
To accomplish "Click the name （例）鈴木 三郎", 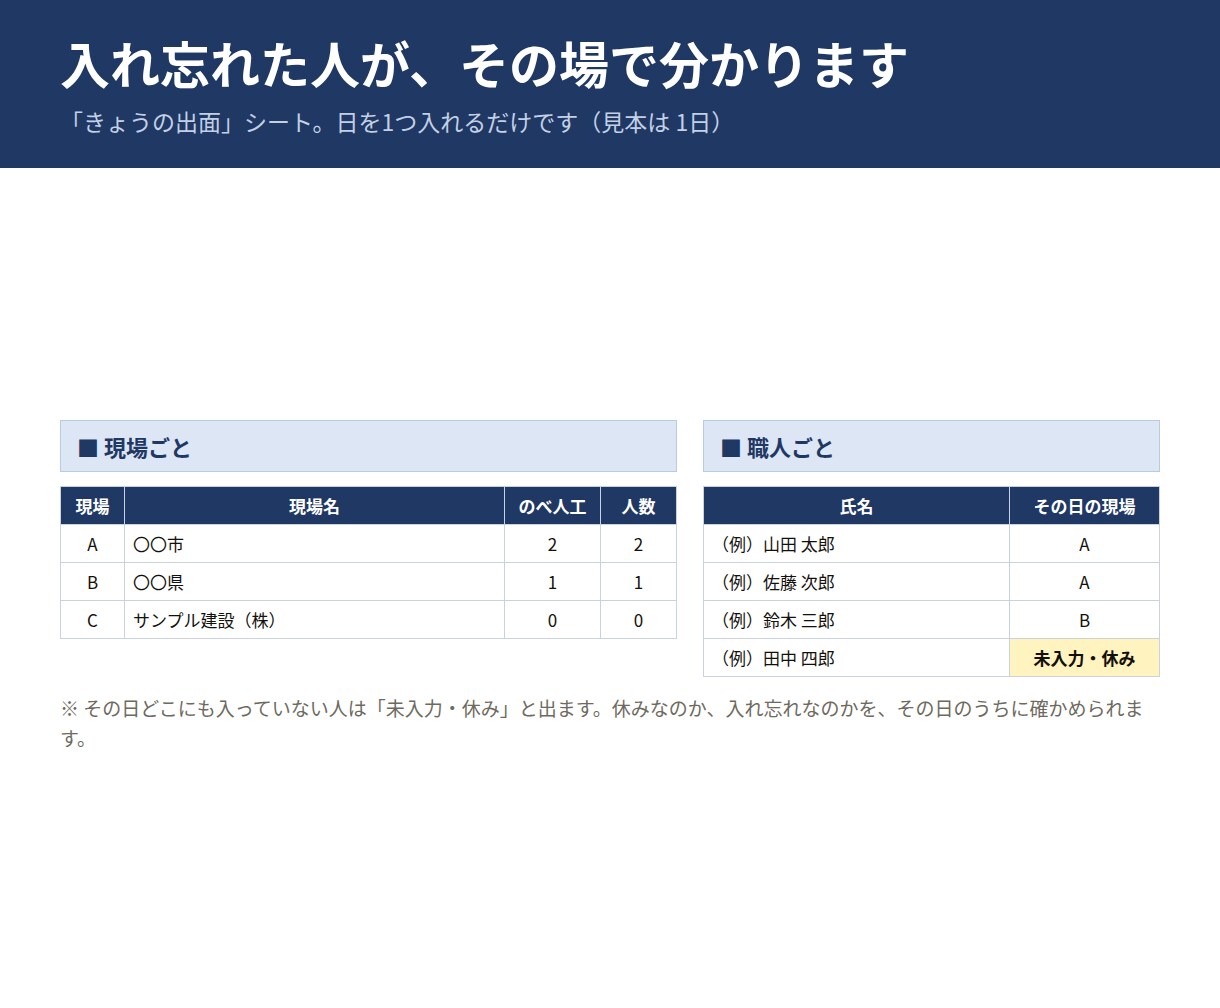I will (x=856, y=620).
